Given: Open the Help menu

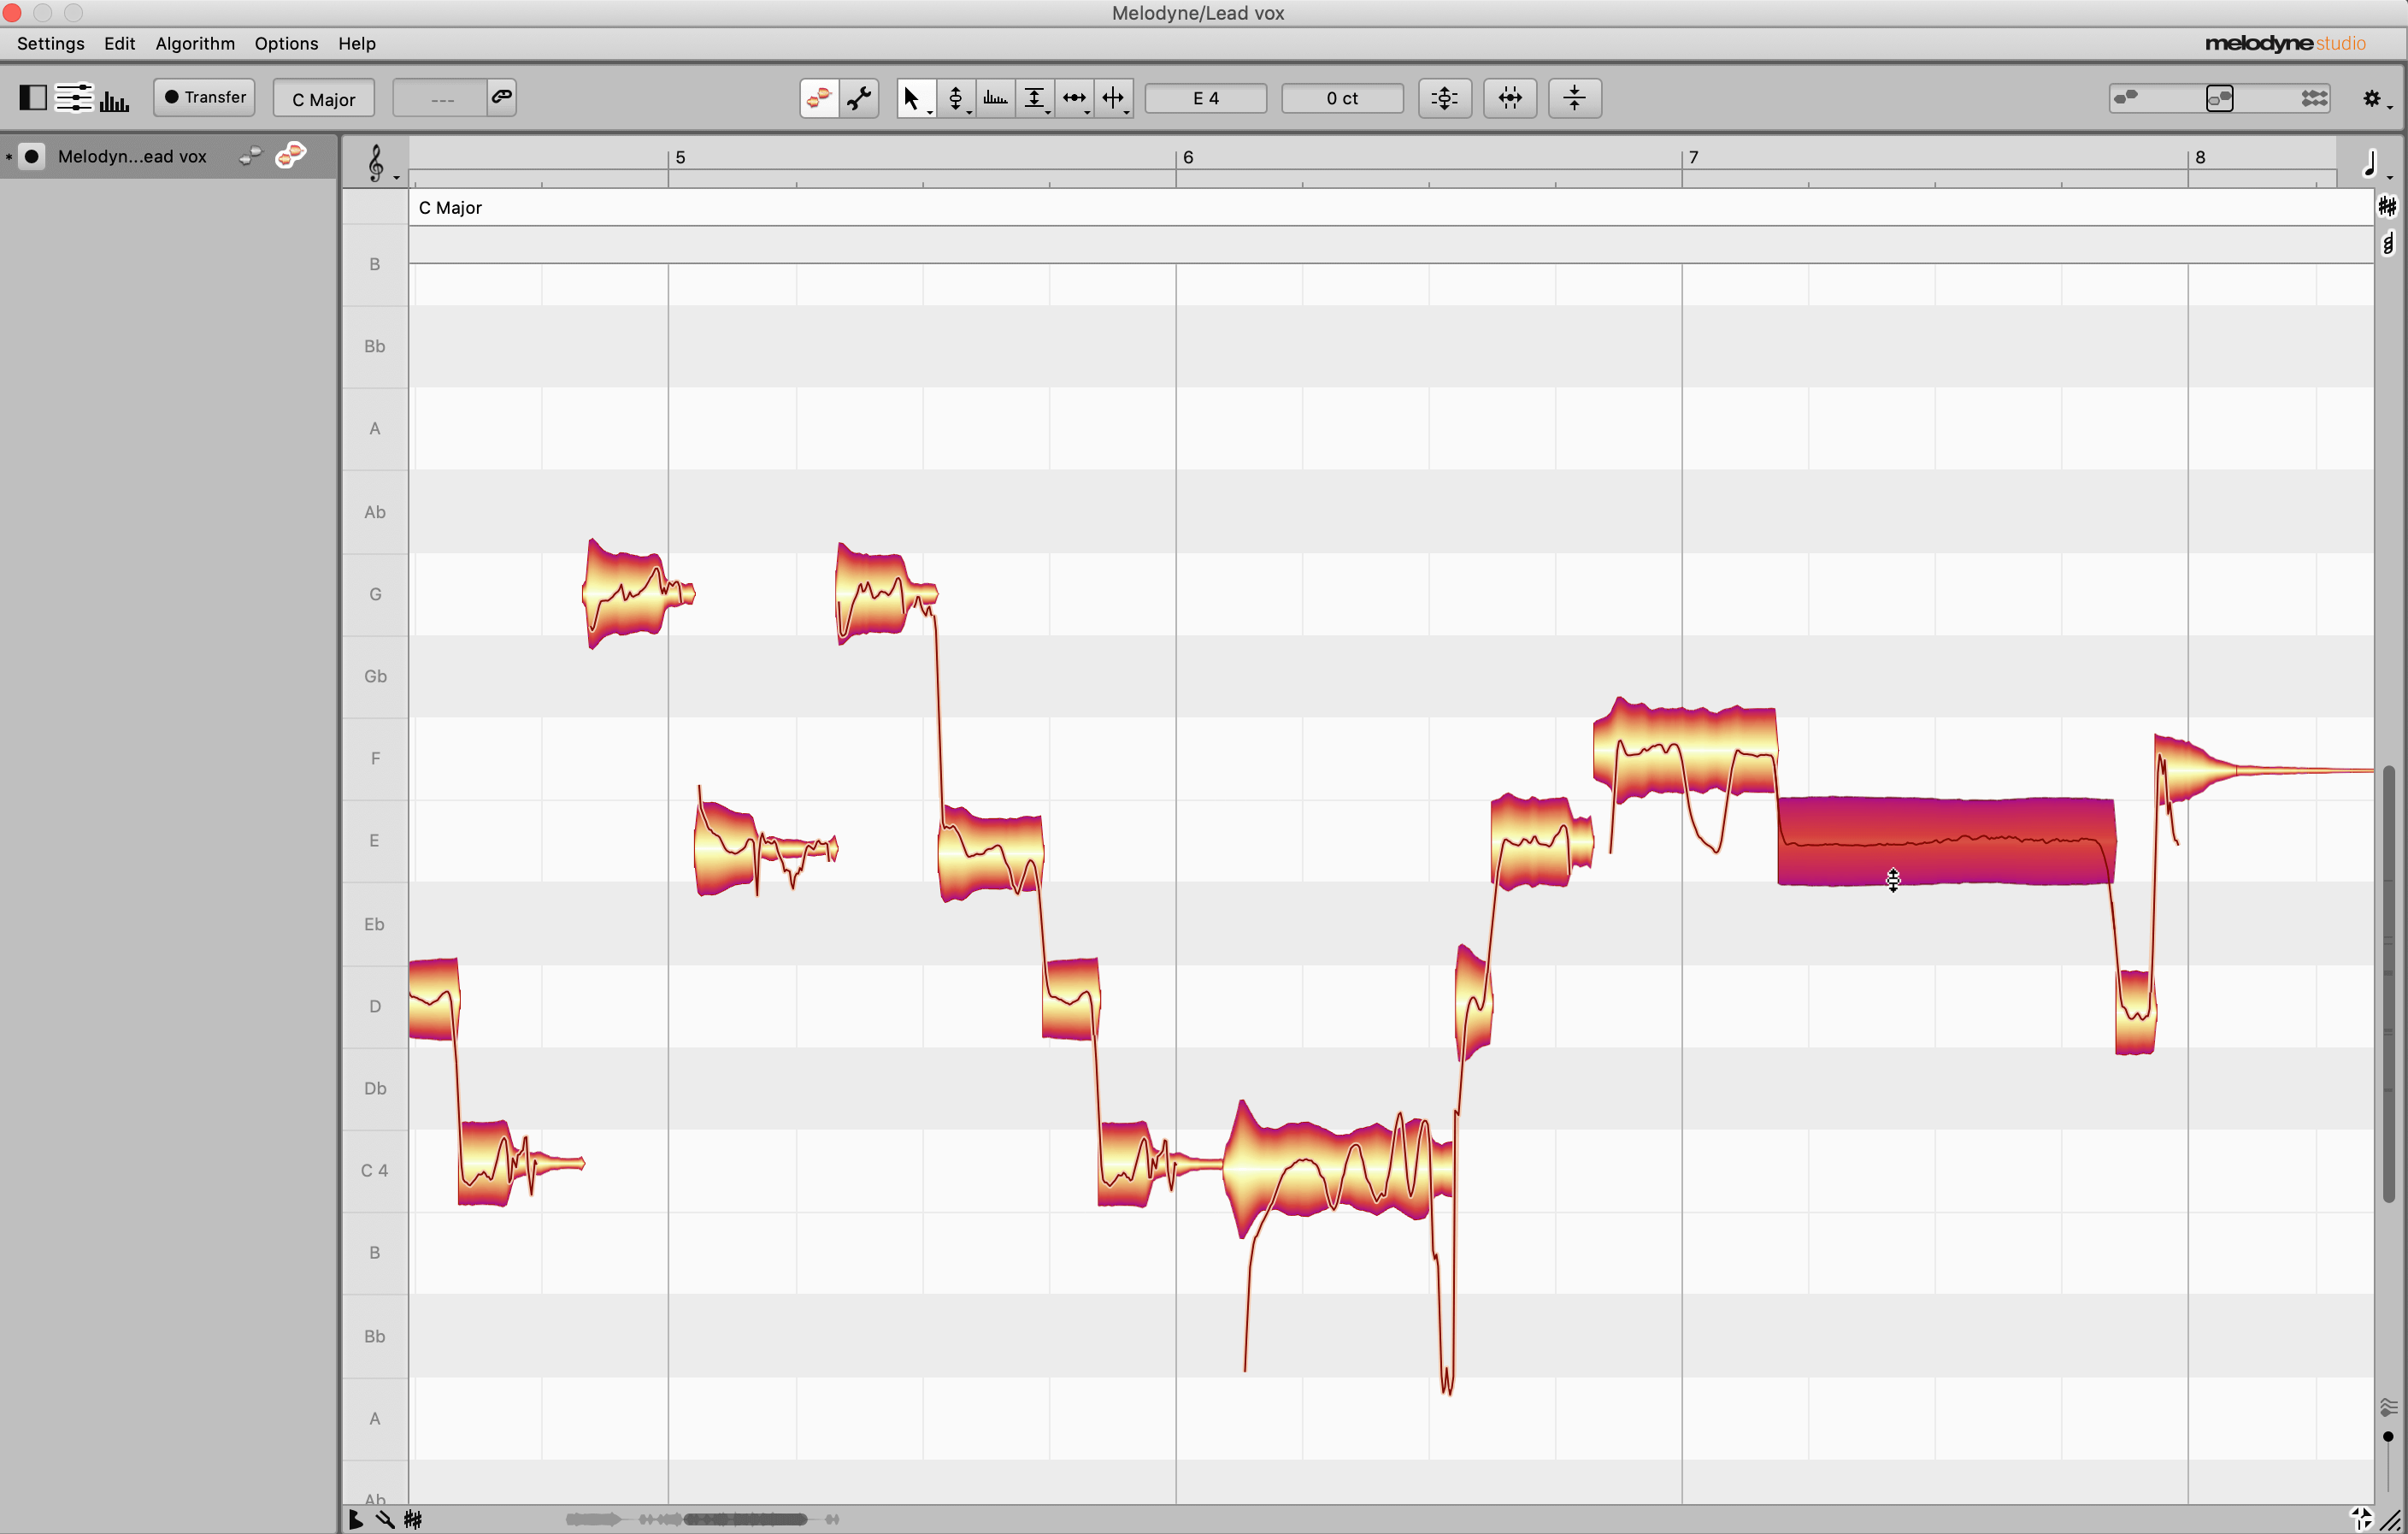Looking at the screenshot, I should (x=356, y=43).
